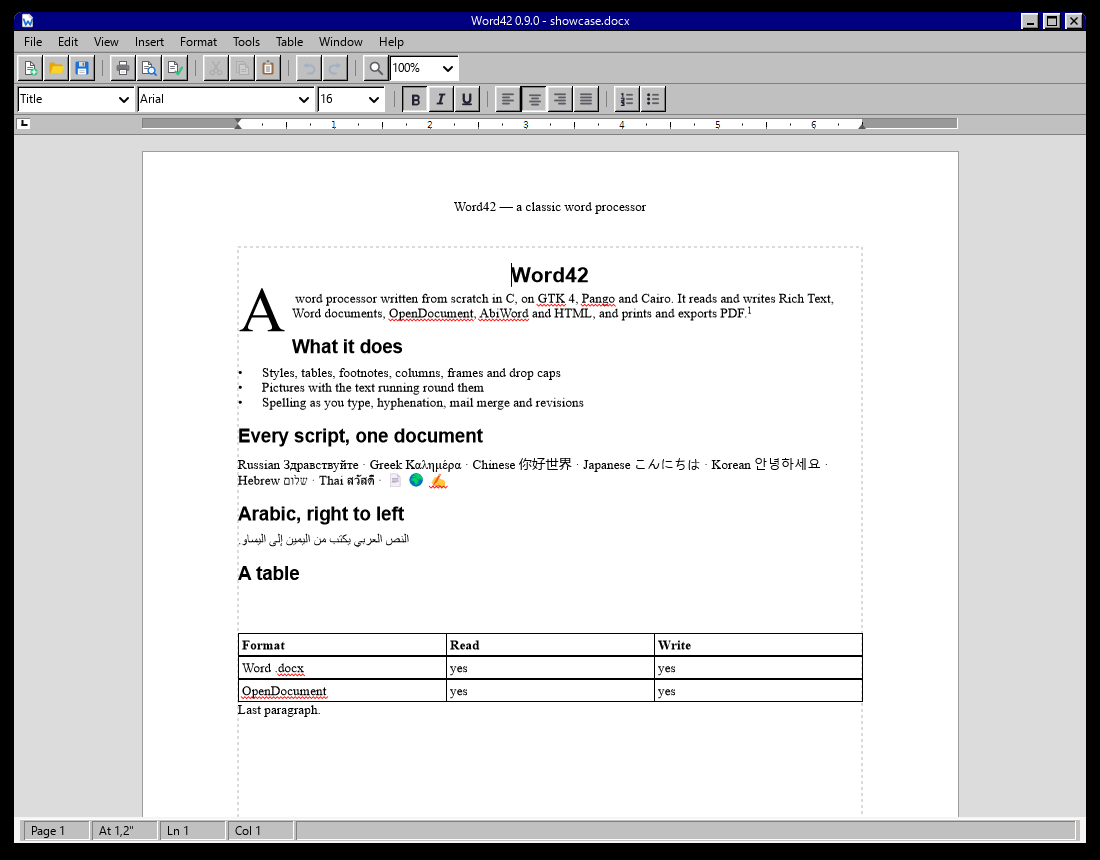Image resolution: width=1100 pixels, height=860 pixels.
Task: Open the Format menu
Action: click(x=199, y=42)
